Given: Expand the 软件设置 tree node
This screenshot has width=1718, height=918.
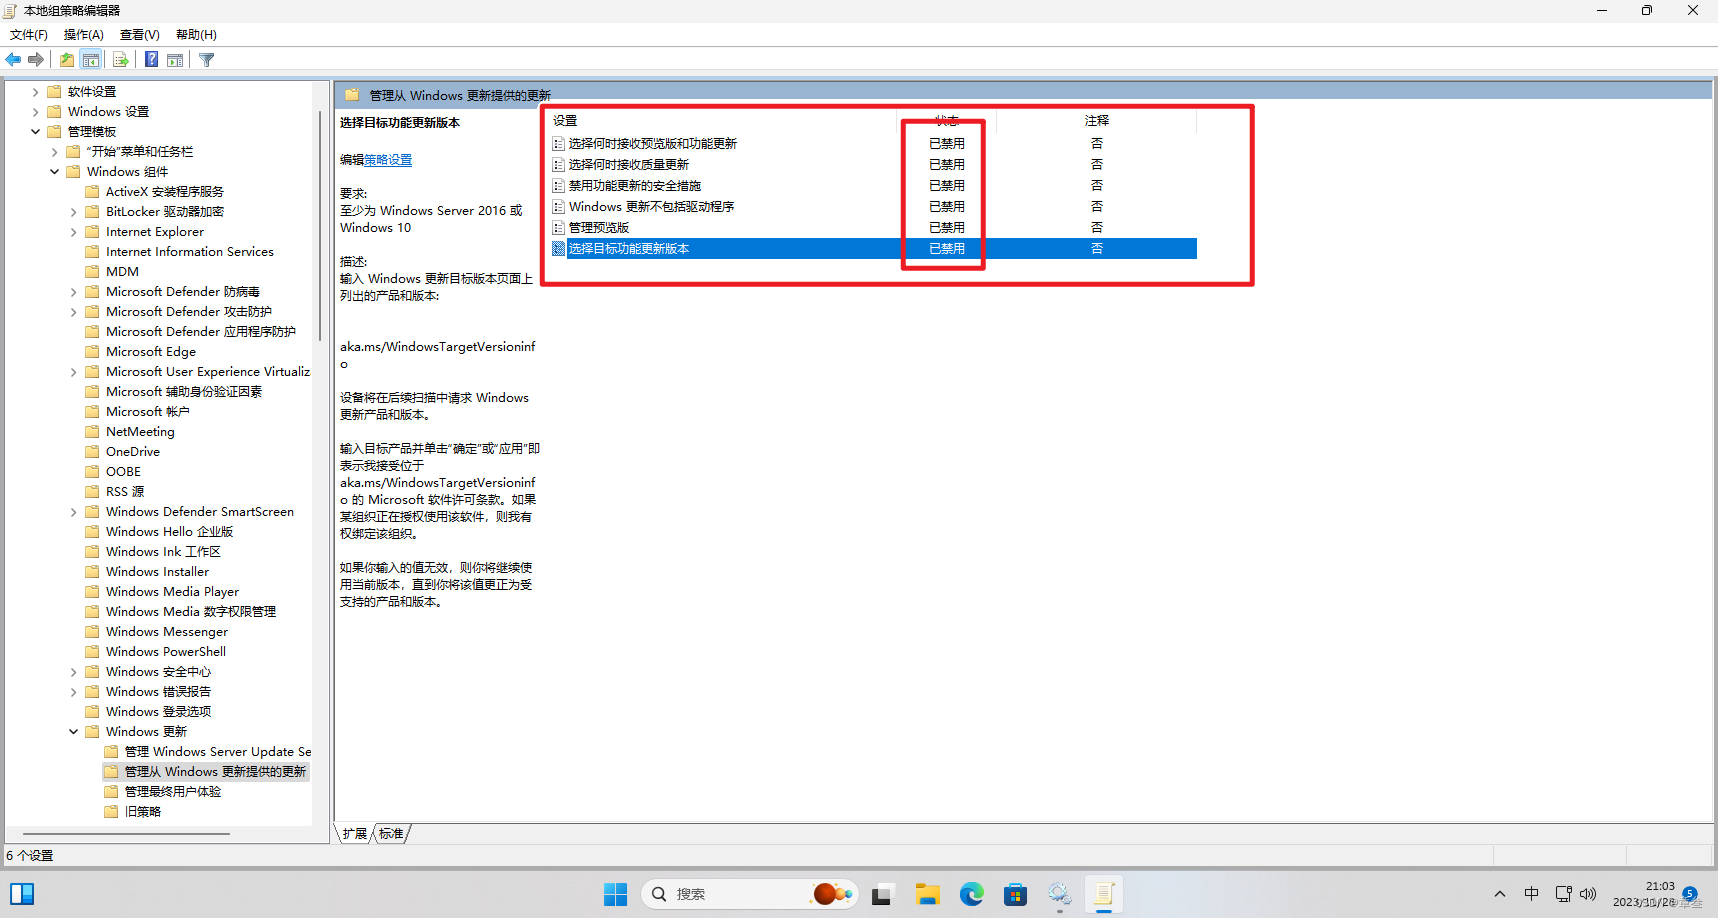Looking at the screenshot, I should (35, 92).
